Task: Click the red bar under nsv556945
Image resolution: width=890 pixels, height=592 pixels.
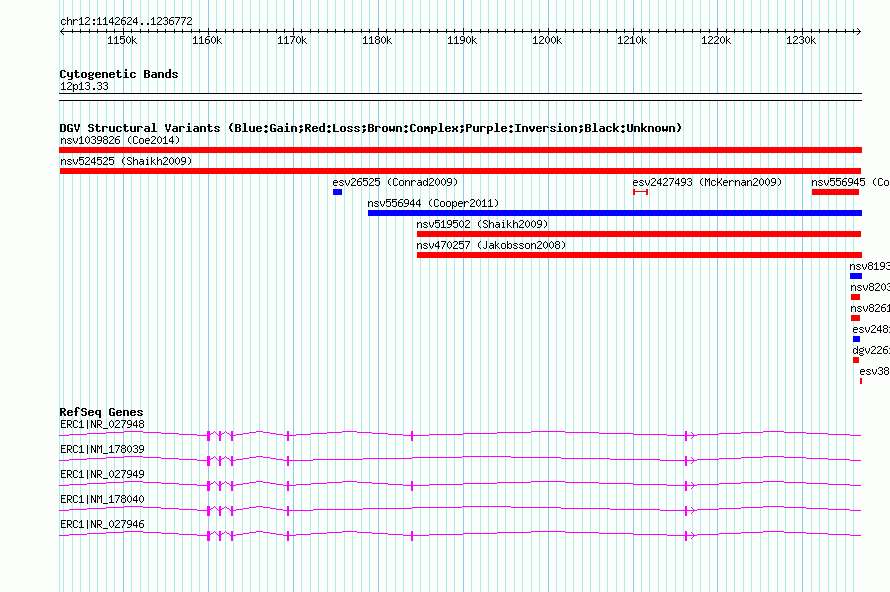Action: pyautogui.click(x=835, y=192)
